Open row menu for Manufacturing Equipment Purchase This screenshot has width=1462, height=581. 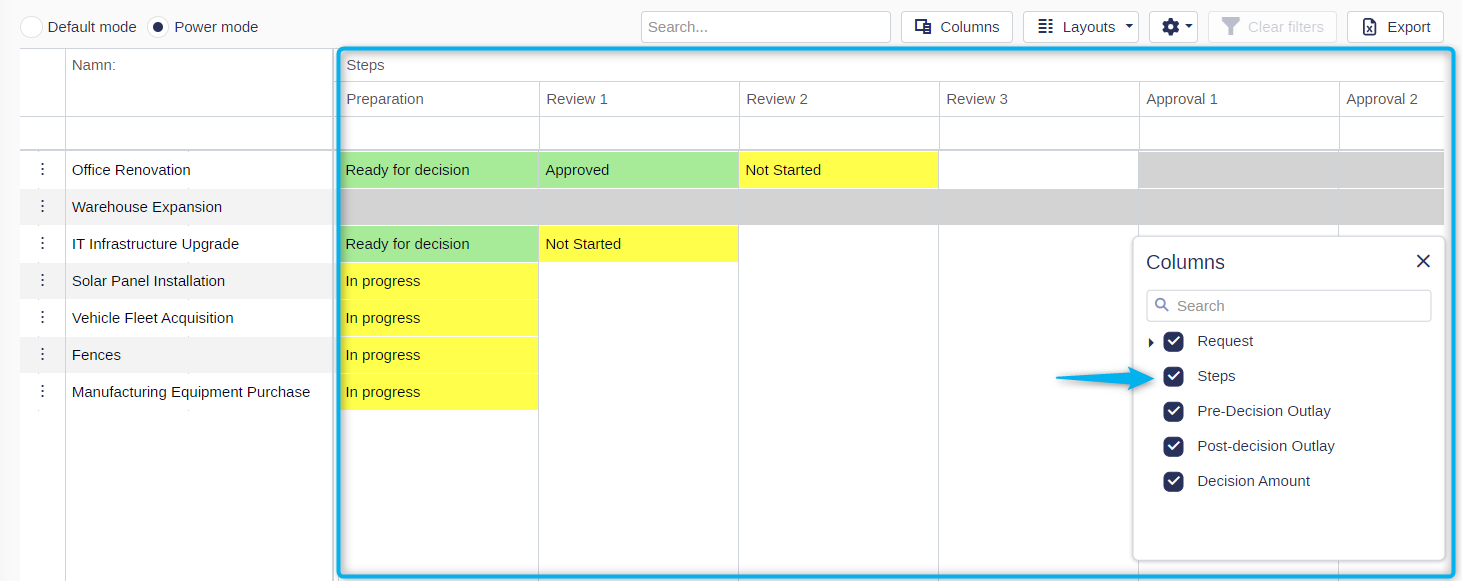(x=42, y=391)
